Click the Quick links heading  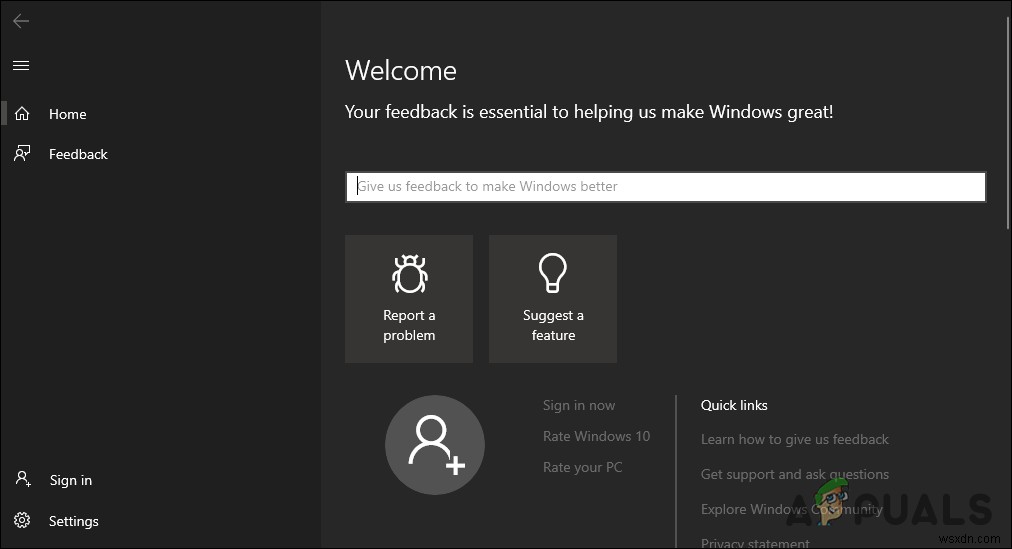tap(734, 405)
